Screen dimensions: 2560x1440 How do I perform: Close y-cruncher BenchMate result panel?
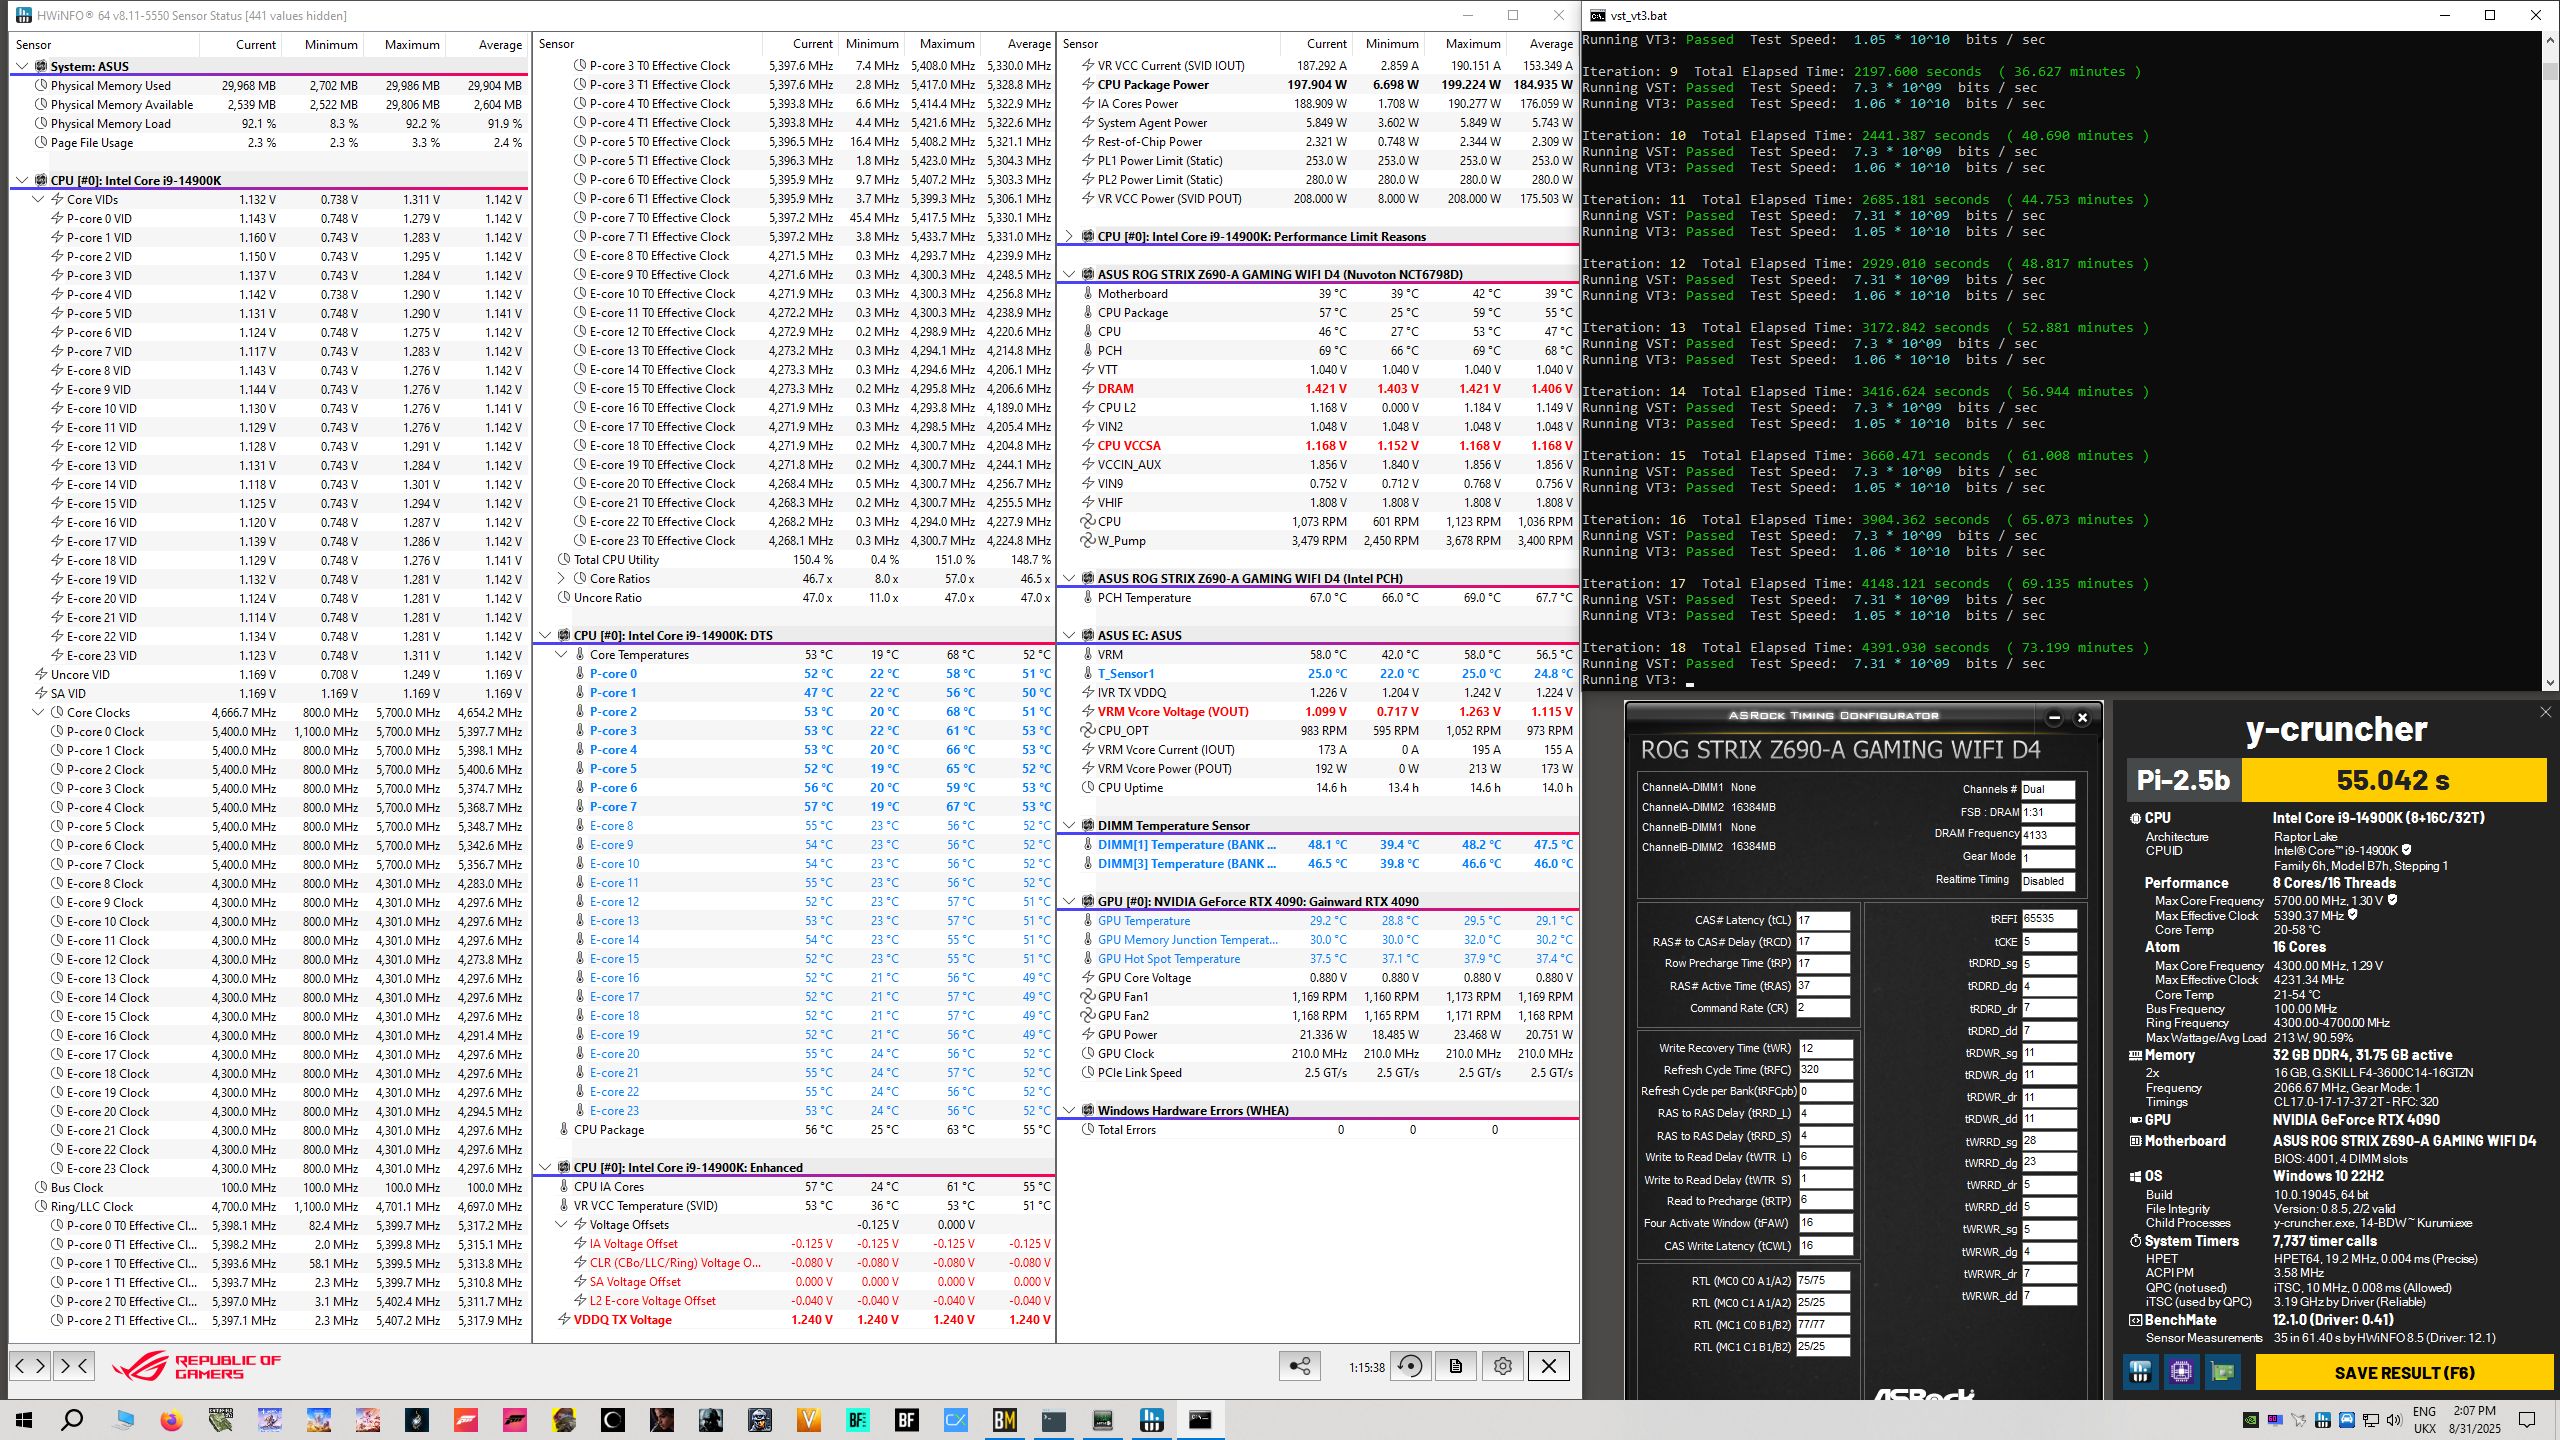point(2545,712)
